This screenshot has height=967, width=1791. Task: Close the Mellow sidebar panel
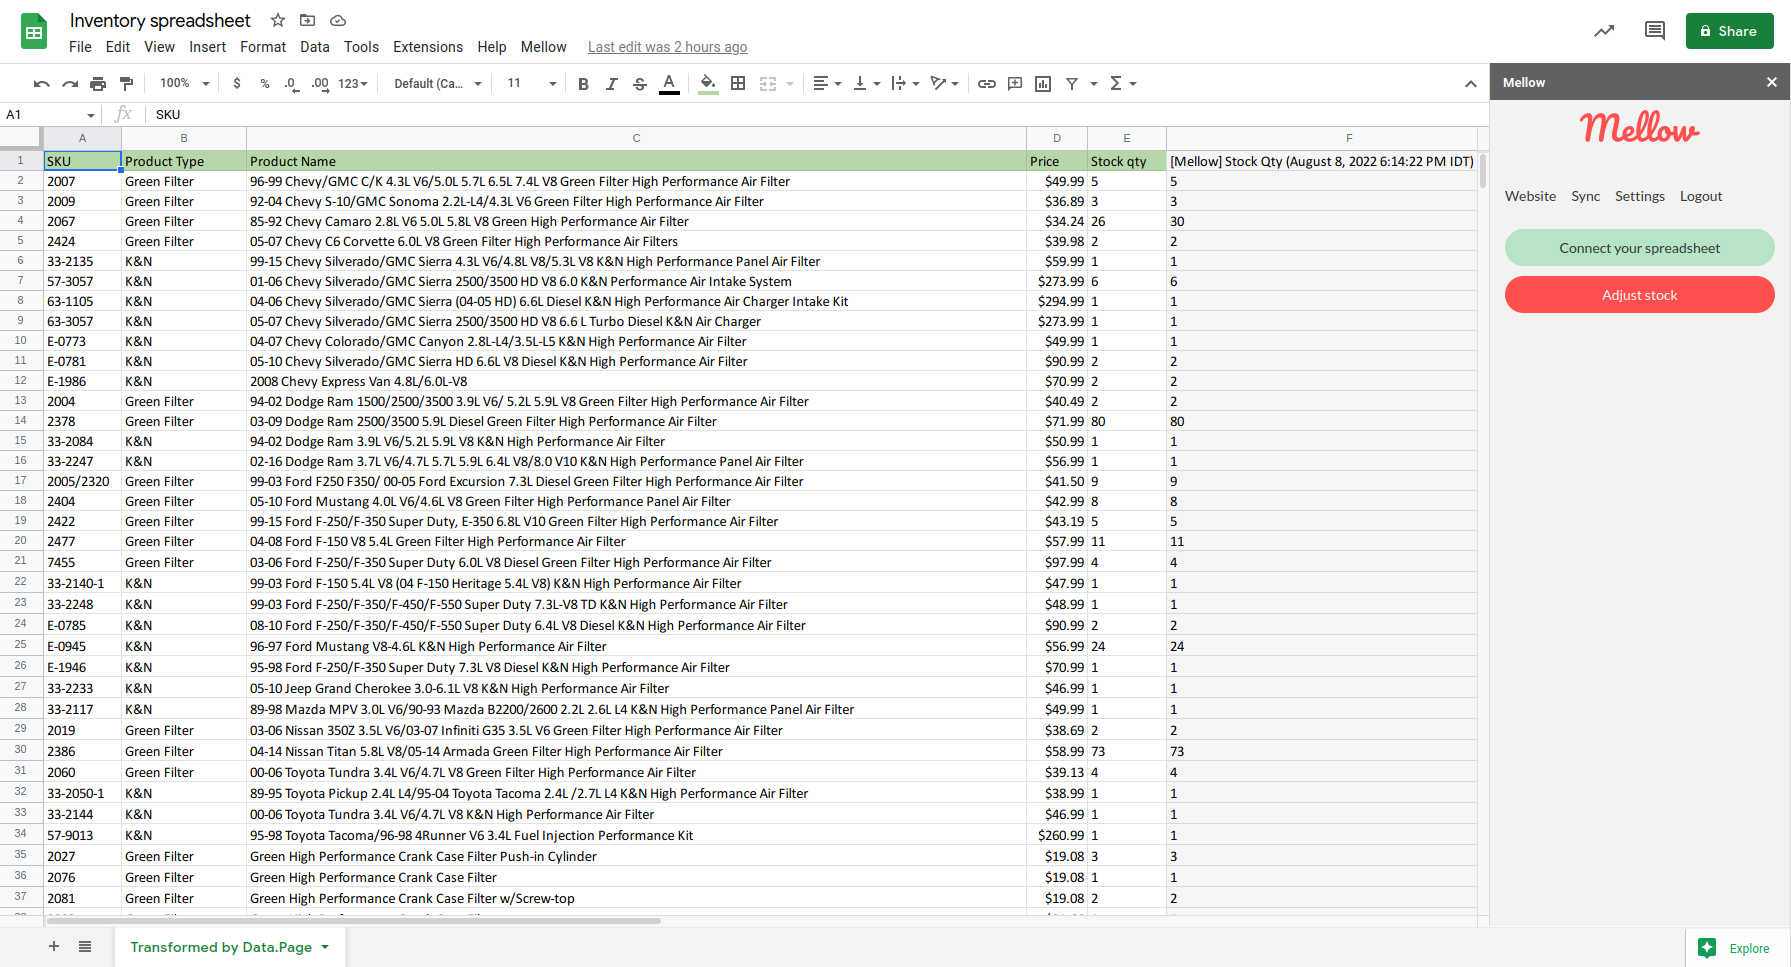click(1772, 82)
